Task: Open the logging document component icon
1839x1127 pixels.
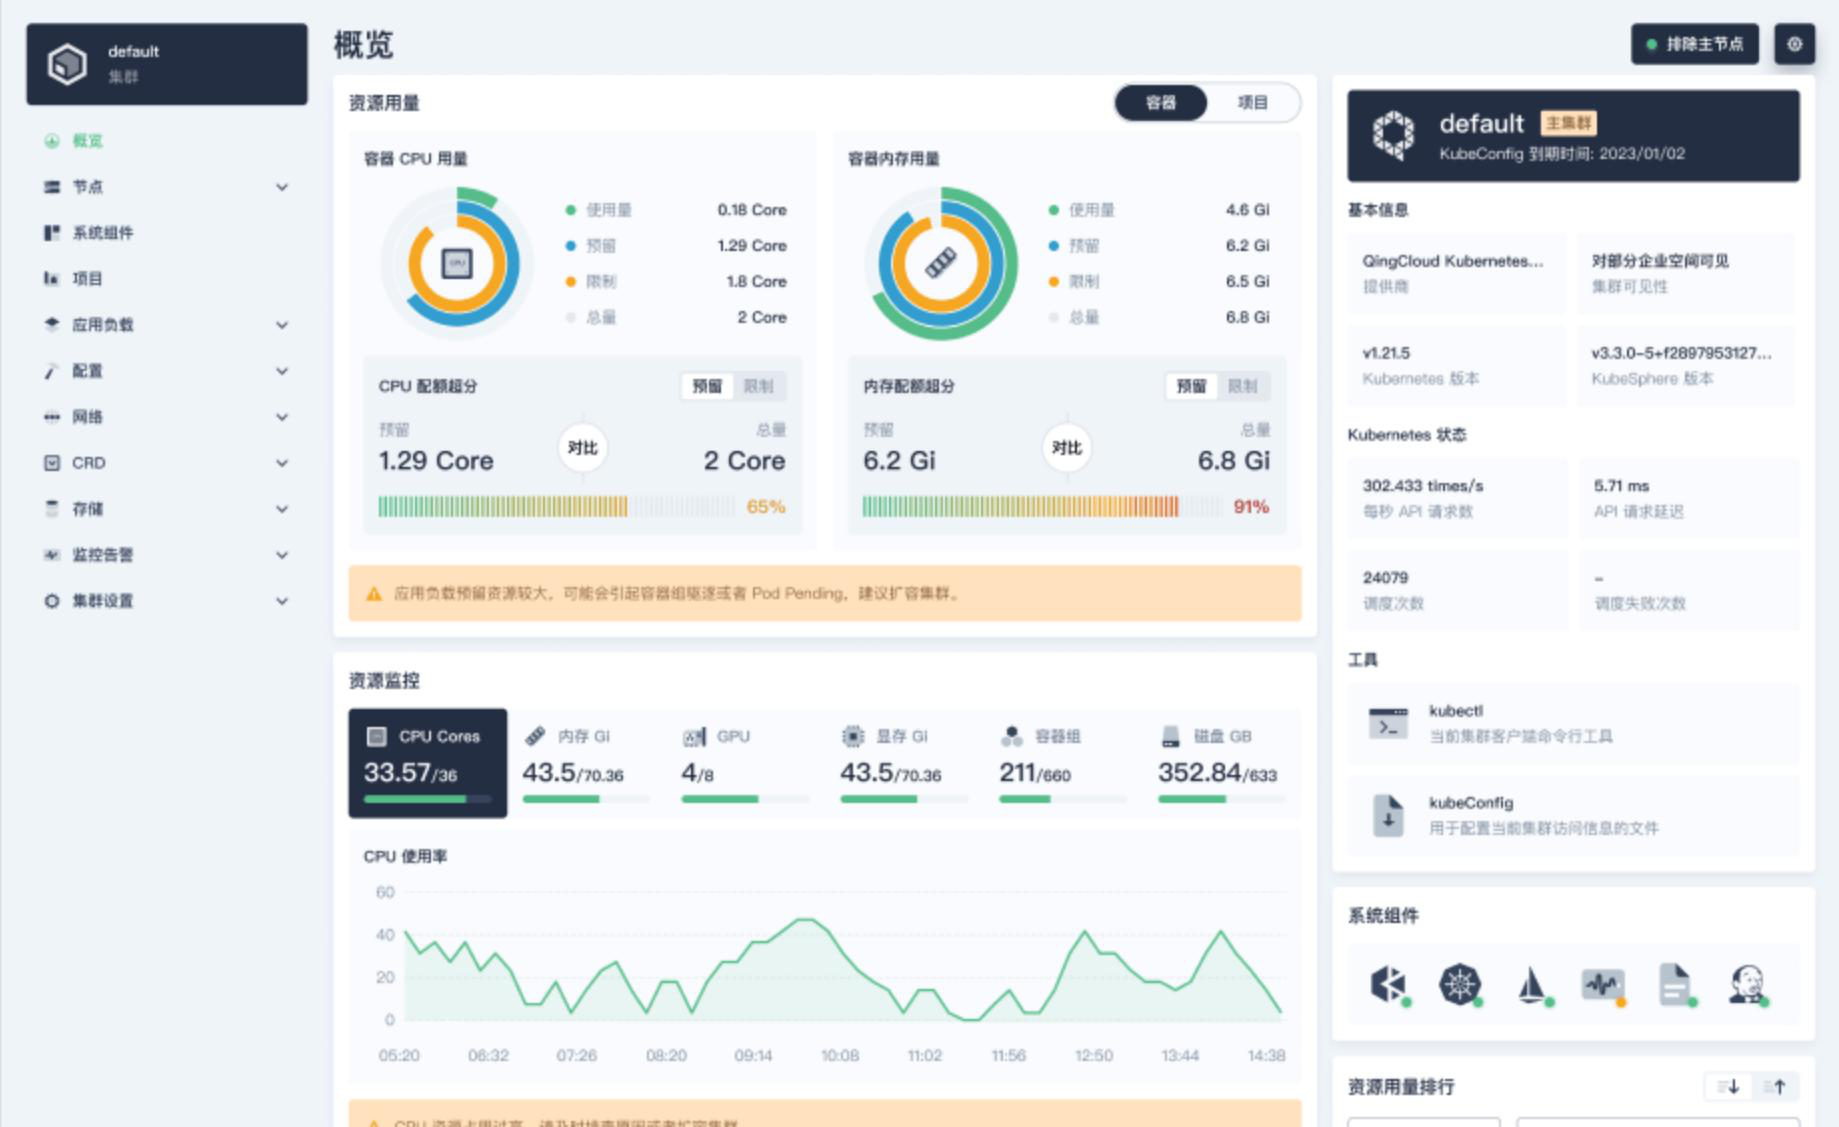Action: pos(1675,984)
